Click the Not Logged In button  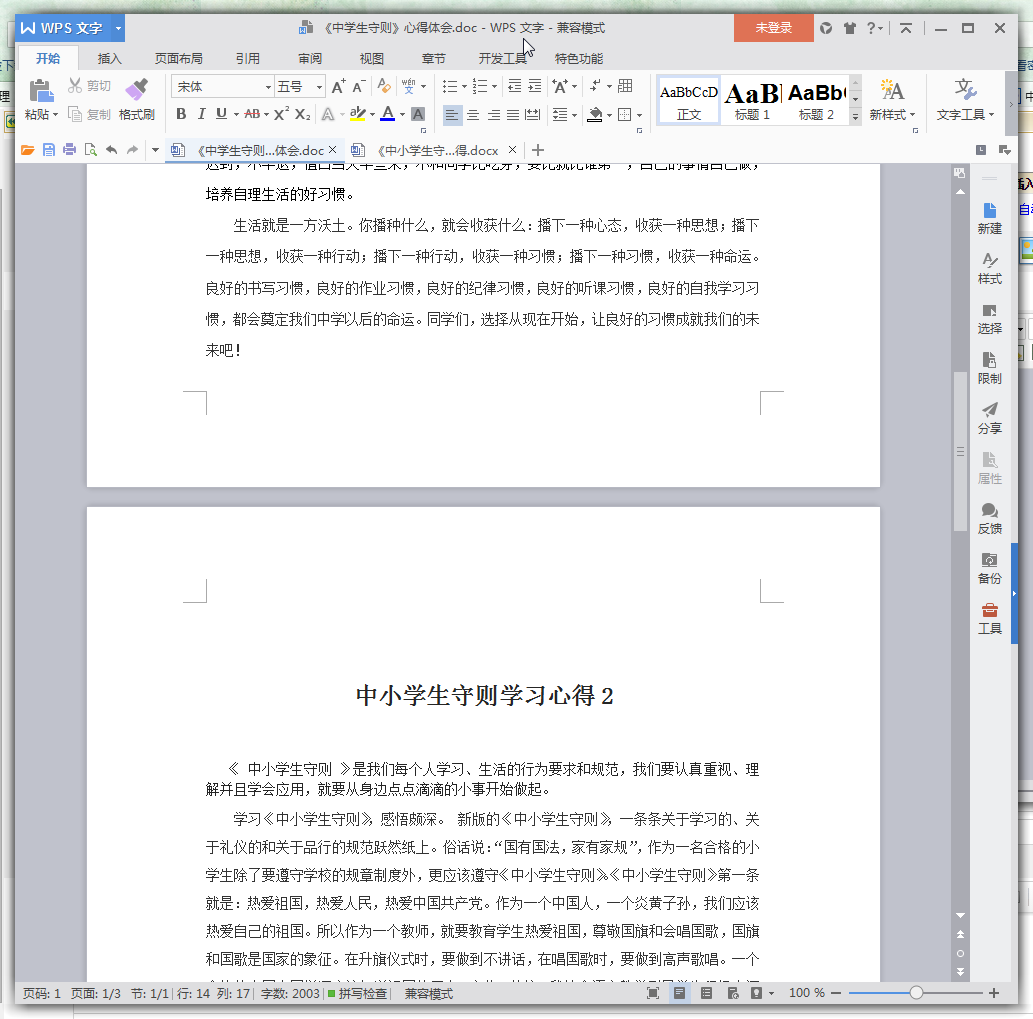[x=773, y=28]
